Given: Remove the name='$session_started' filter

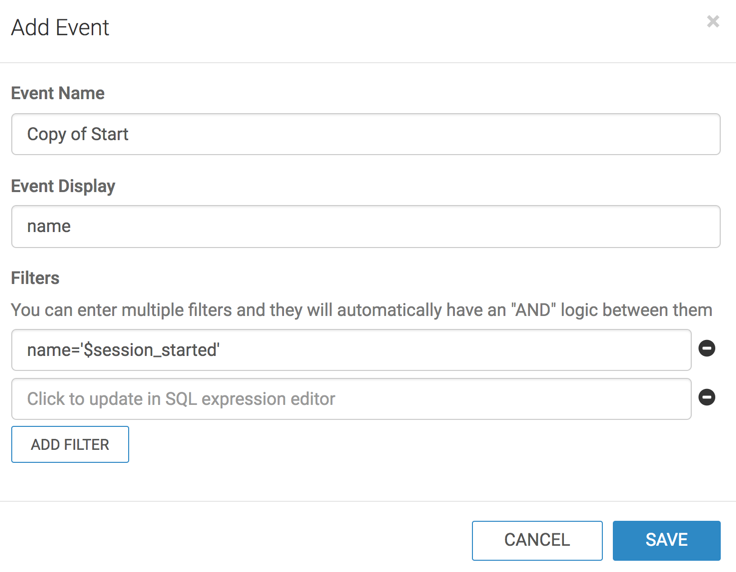Looking at the screenshot, I should coord(707,349).
